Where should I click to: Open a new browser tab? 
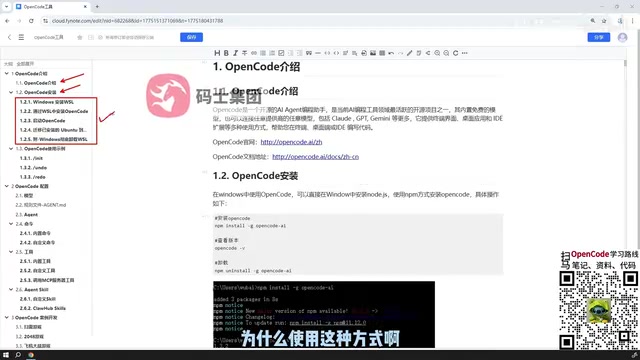tap(97, 7)
